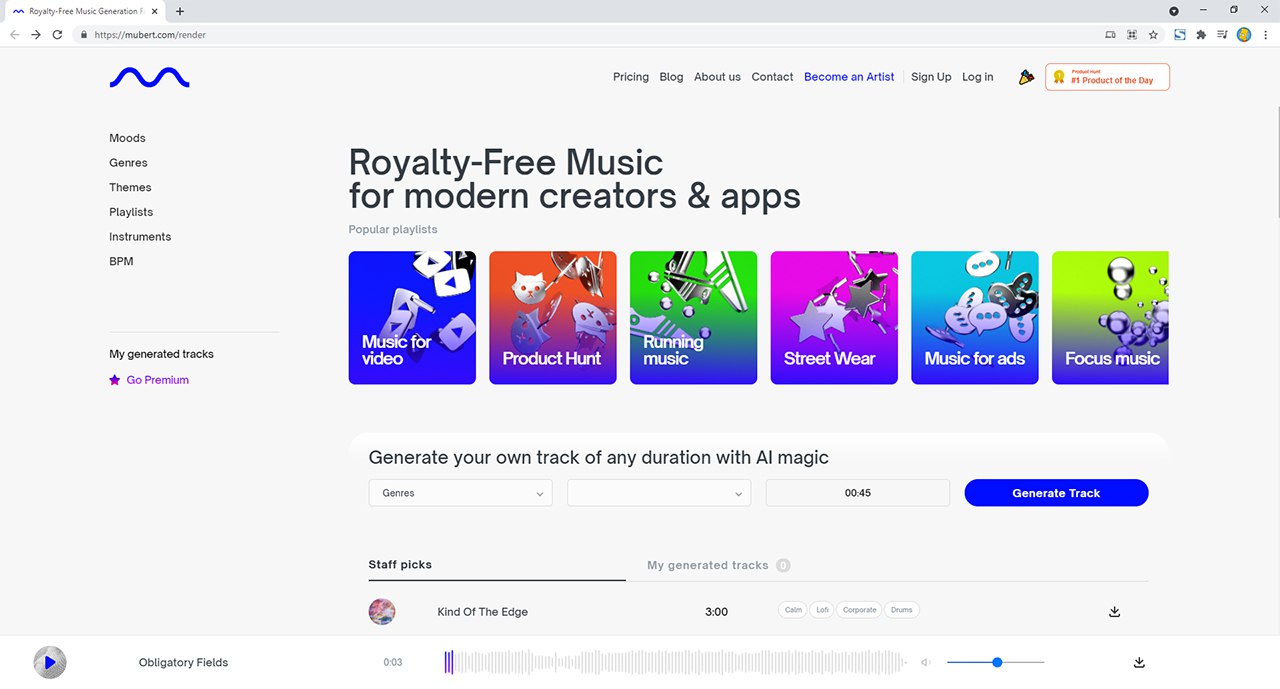The image size is (1280, 689).
Task: Select the Staff picks tab
Action: pos(400,565)
